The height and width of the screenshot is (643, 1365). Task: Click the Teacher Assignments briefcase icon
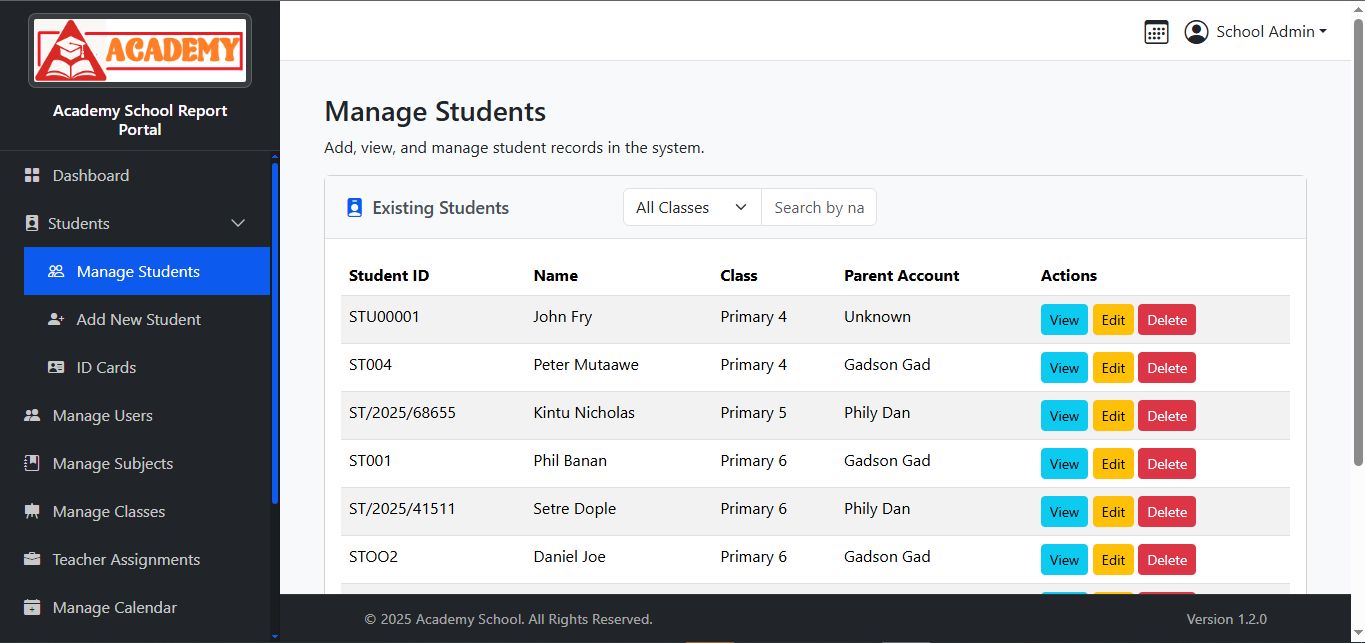32,560
